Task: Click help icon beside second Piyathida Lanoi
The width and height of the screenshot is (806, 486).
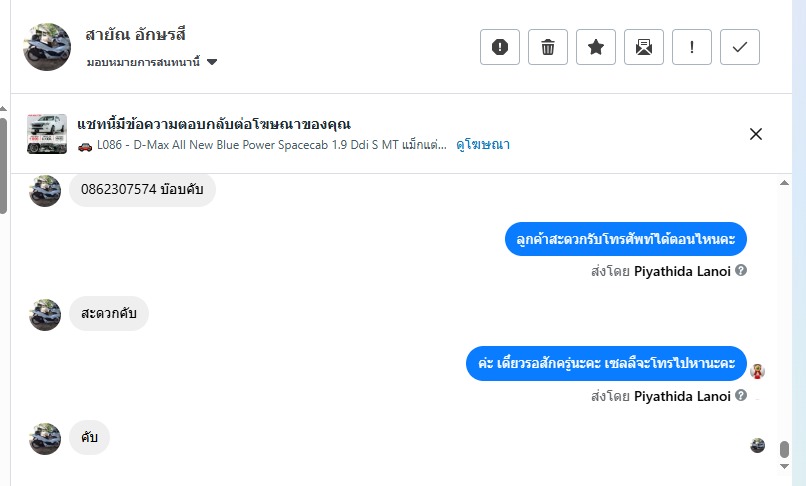Action: (741, 396)
